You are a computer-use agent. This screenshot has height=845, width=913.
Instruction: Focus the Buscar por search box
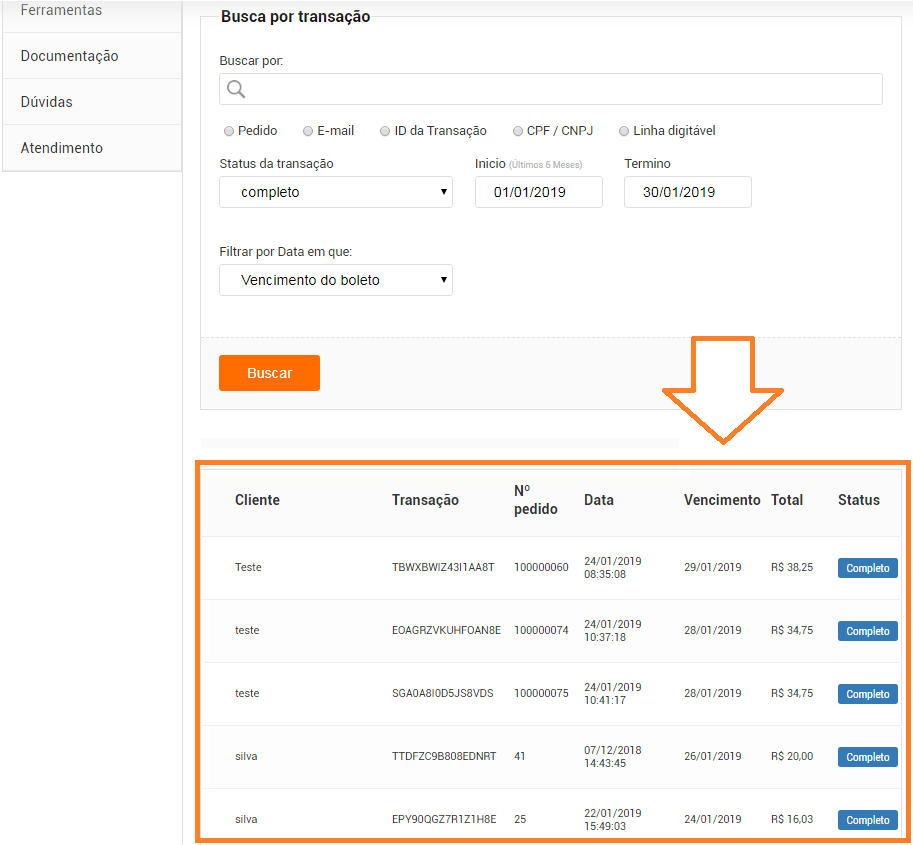pyautogui.click(x=551, y=89)
